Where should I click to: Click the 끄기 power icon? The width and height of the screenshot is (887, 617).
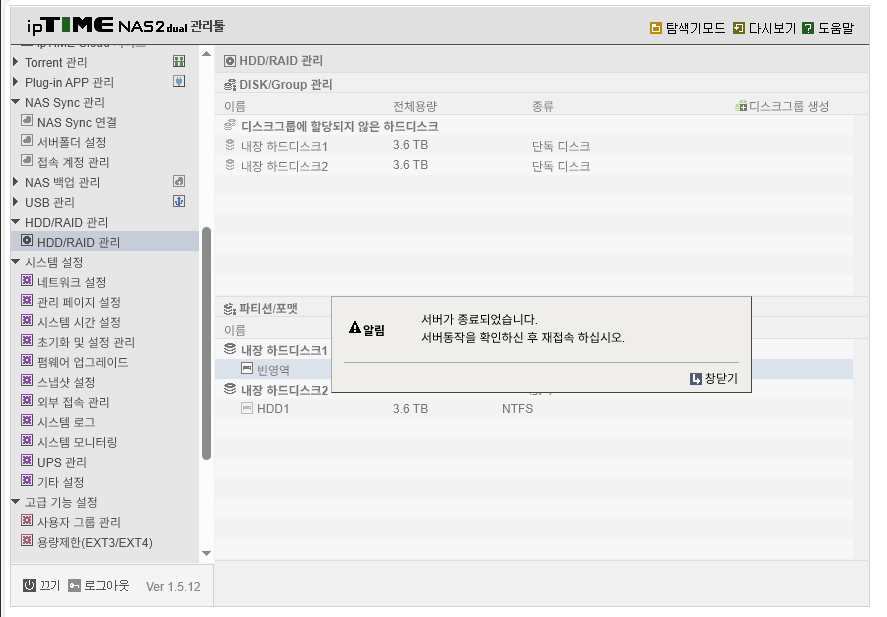[x=29, y=585]
